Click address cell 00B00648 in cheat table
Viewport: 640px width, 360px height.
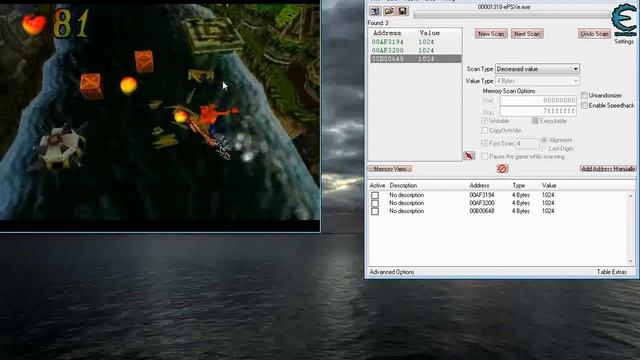click(x=482, y=211)
